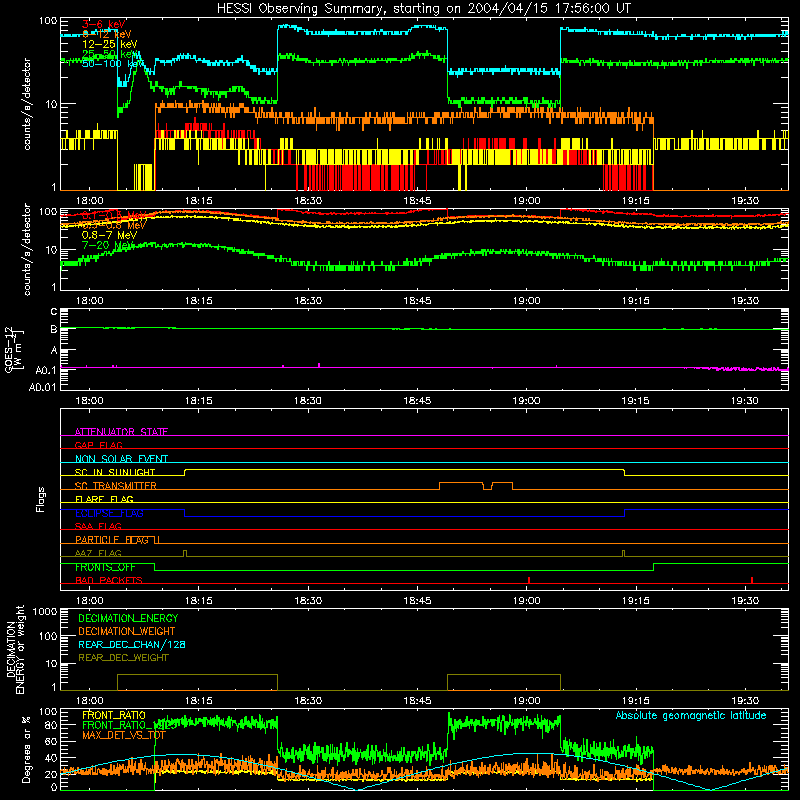
Task: Click the Degrees or % axis title
Action: (26, 749)
